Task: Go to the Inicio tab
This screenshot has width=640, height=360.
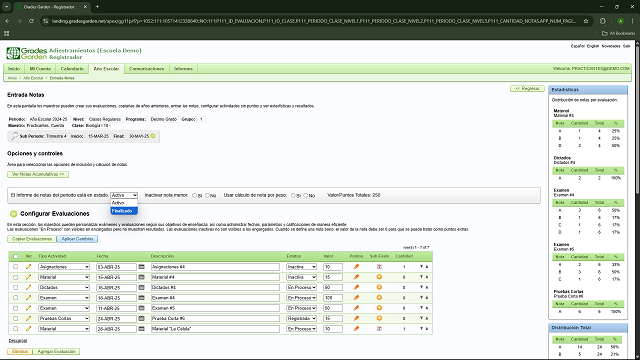Action: (14, 69)
